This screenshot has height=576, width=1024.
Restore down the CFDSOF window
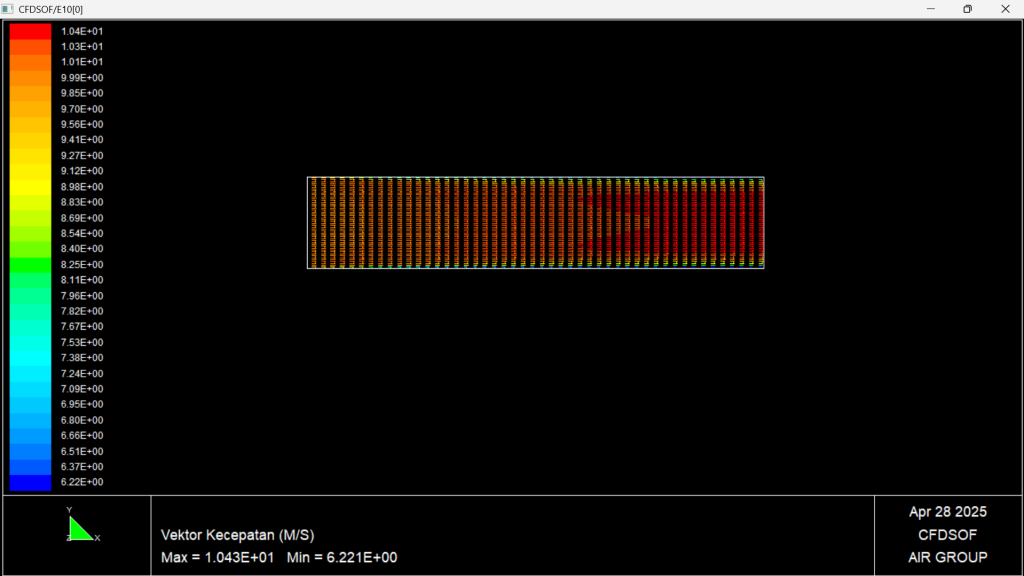tap(967, 9)
